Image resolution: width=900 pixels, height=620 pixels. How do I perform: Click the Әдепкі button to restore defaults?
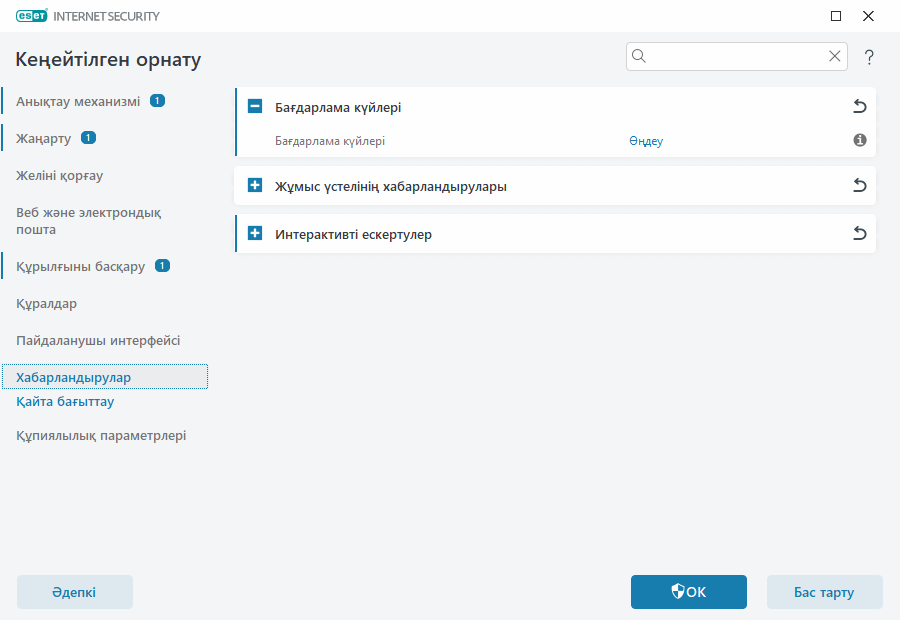[x=74, y=592]
